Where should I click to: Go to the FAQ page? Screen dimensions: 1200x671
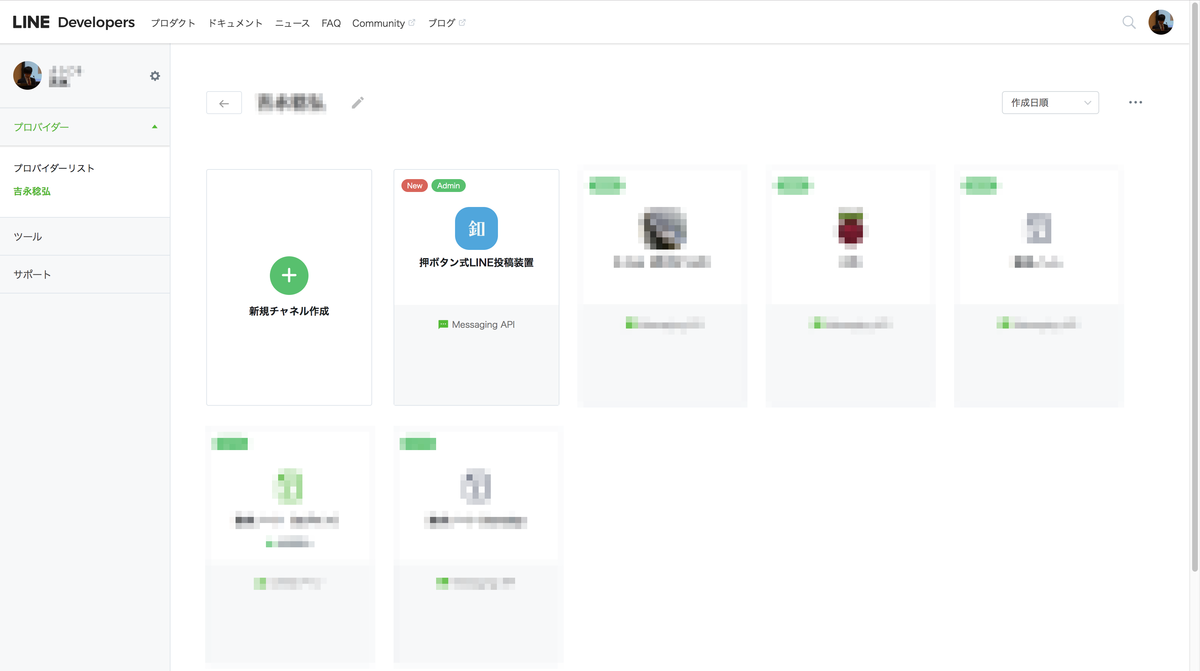tap(330, 22)
